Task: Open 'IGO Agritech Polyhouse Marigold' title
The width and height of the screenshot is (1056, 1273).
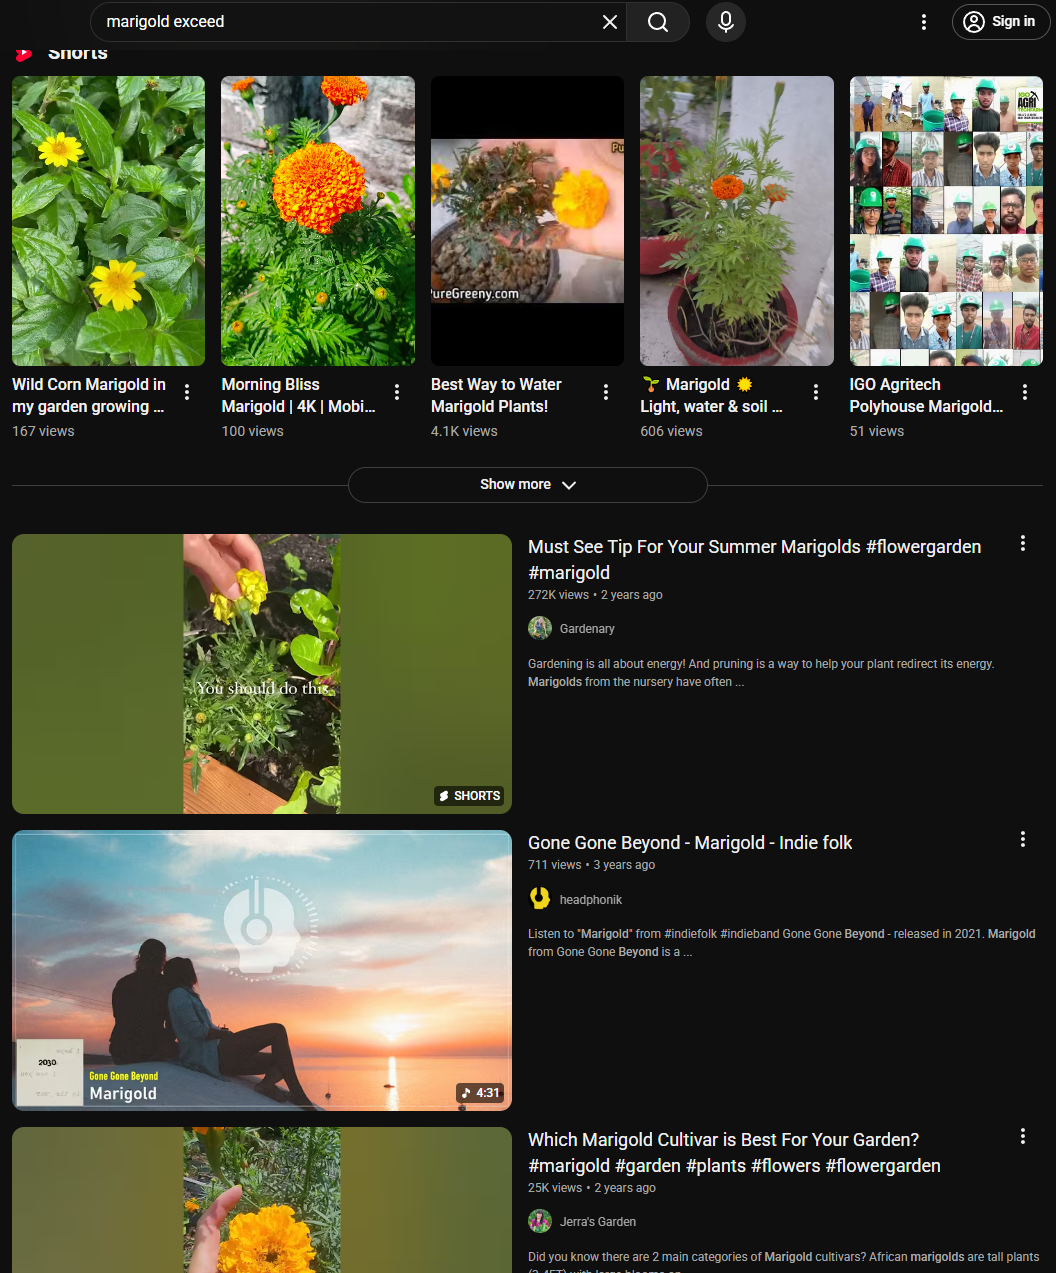Action: click(x=926, y=395)
